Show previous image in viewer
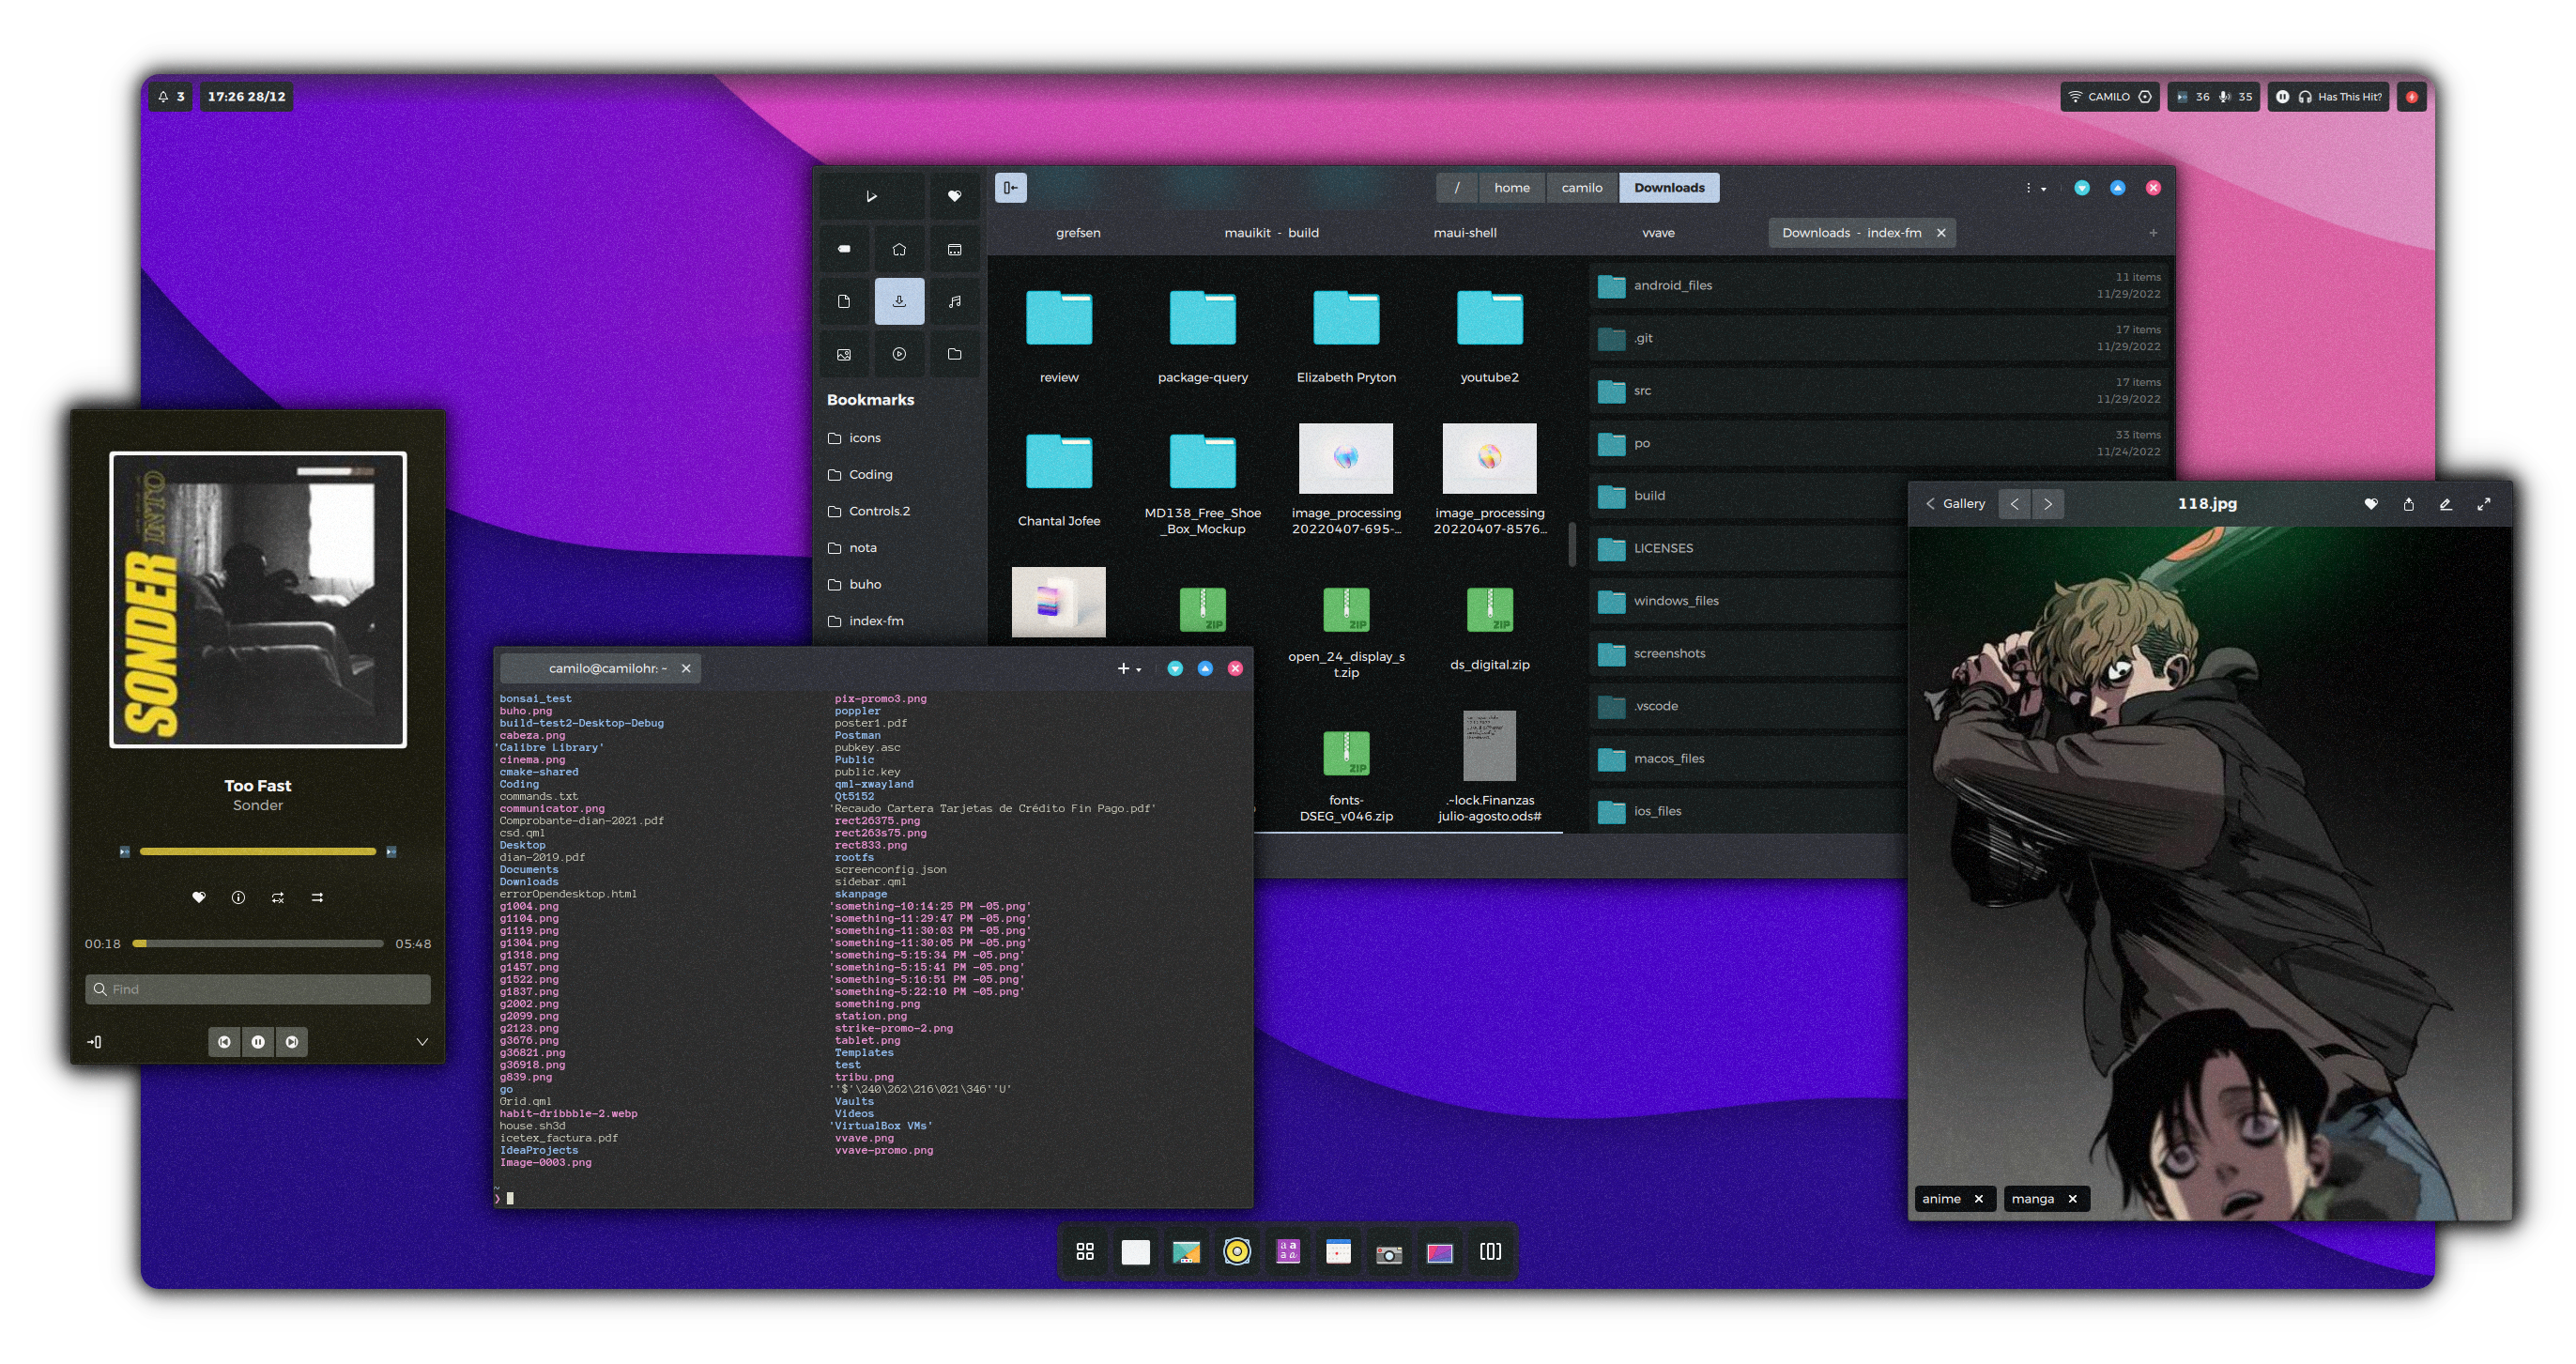Screen dimensions: 2576x1364 [x=2015, y=504]
